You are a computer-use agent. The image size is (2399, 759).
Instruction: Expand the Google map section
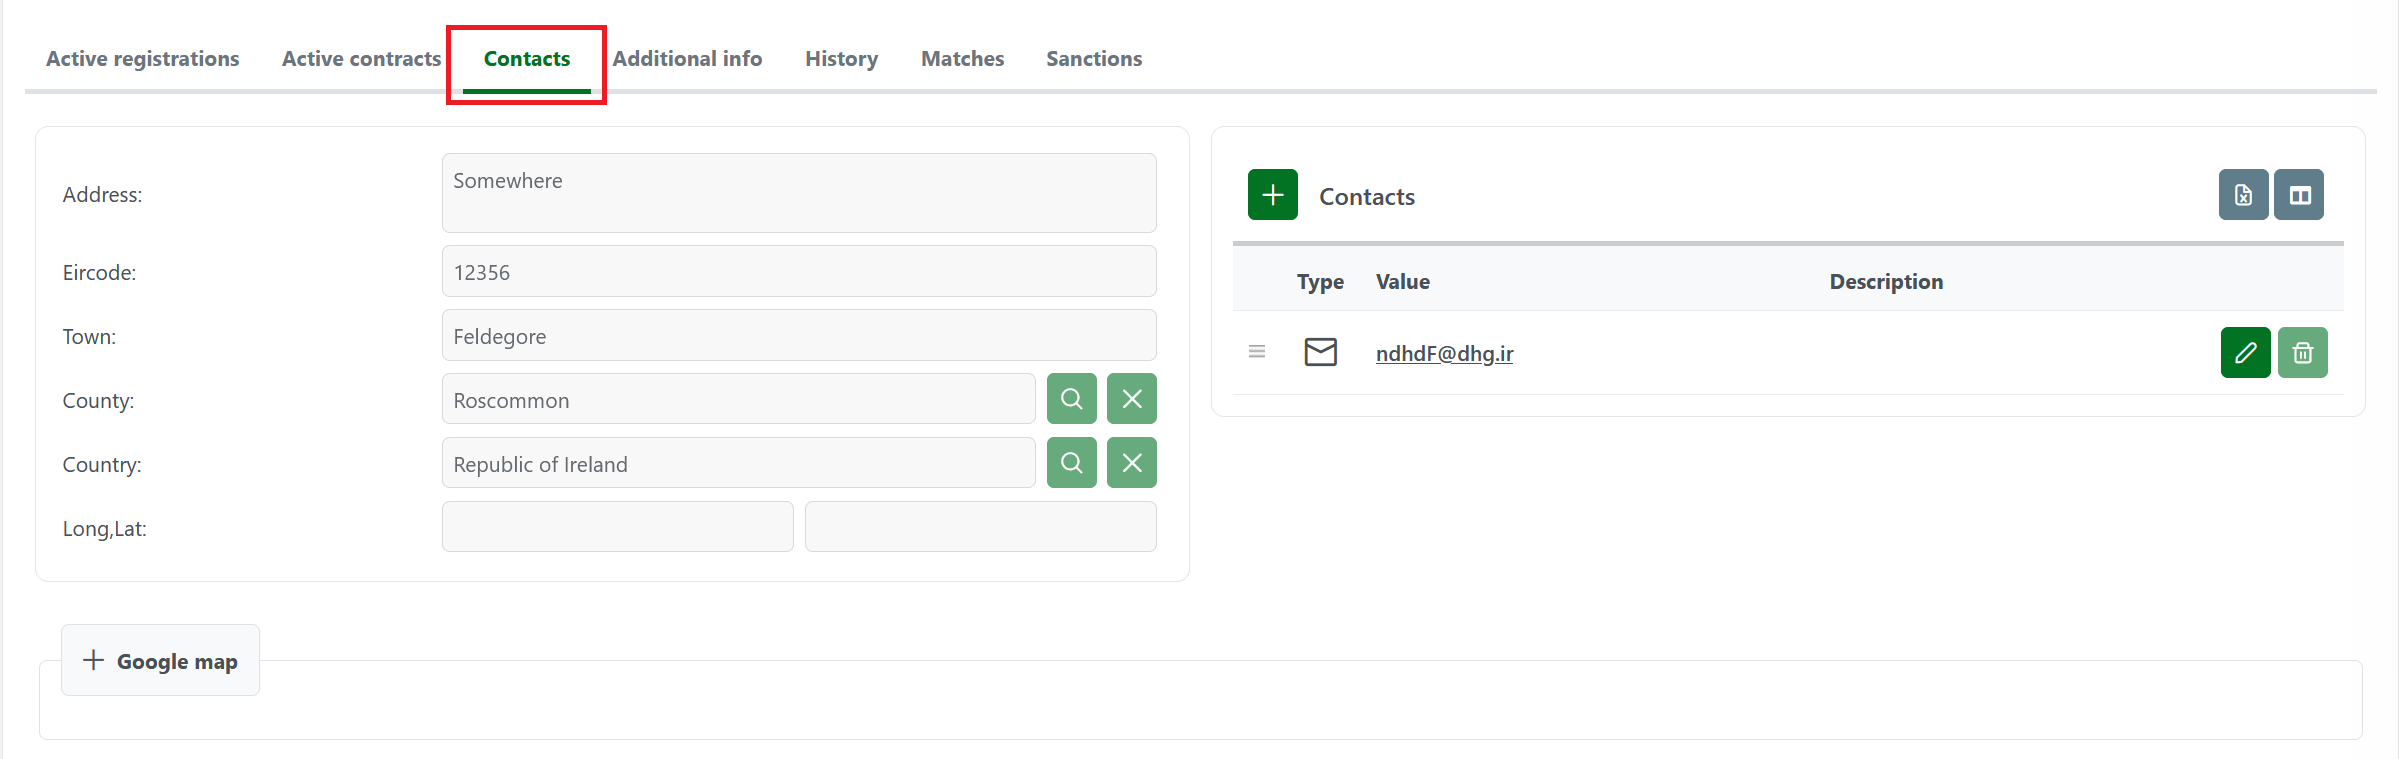[160, 661]
